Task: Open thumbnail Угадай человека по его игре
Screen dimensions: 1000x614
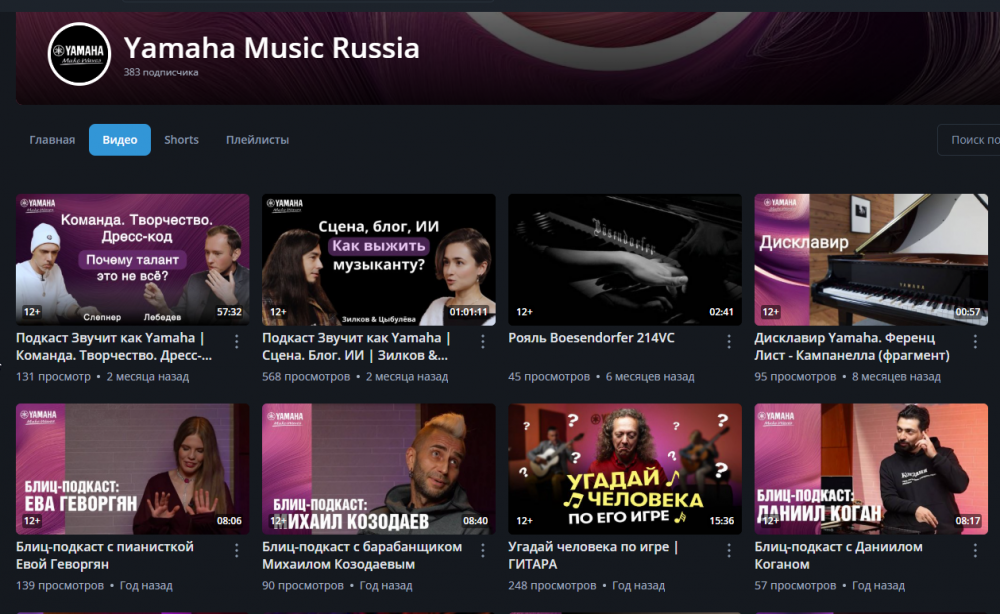Action: (625, 469)
